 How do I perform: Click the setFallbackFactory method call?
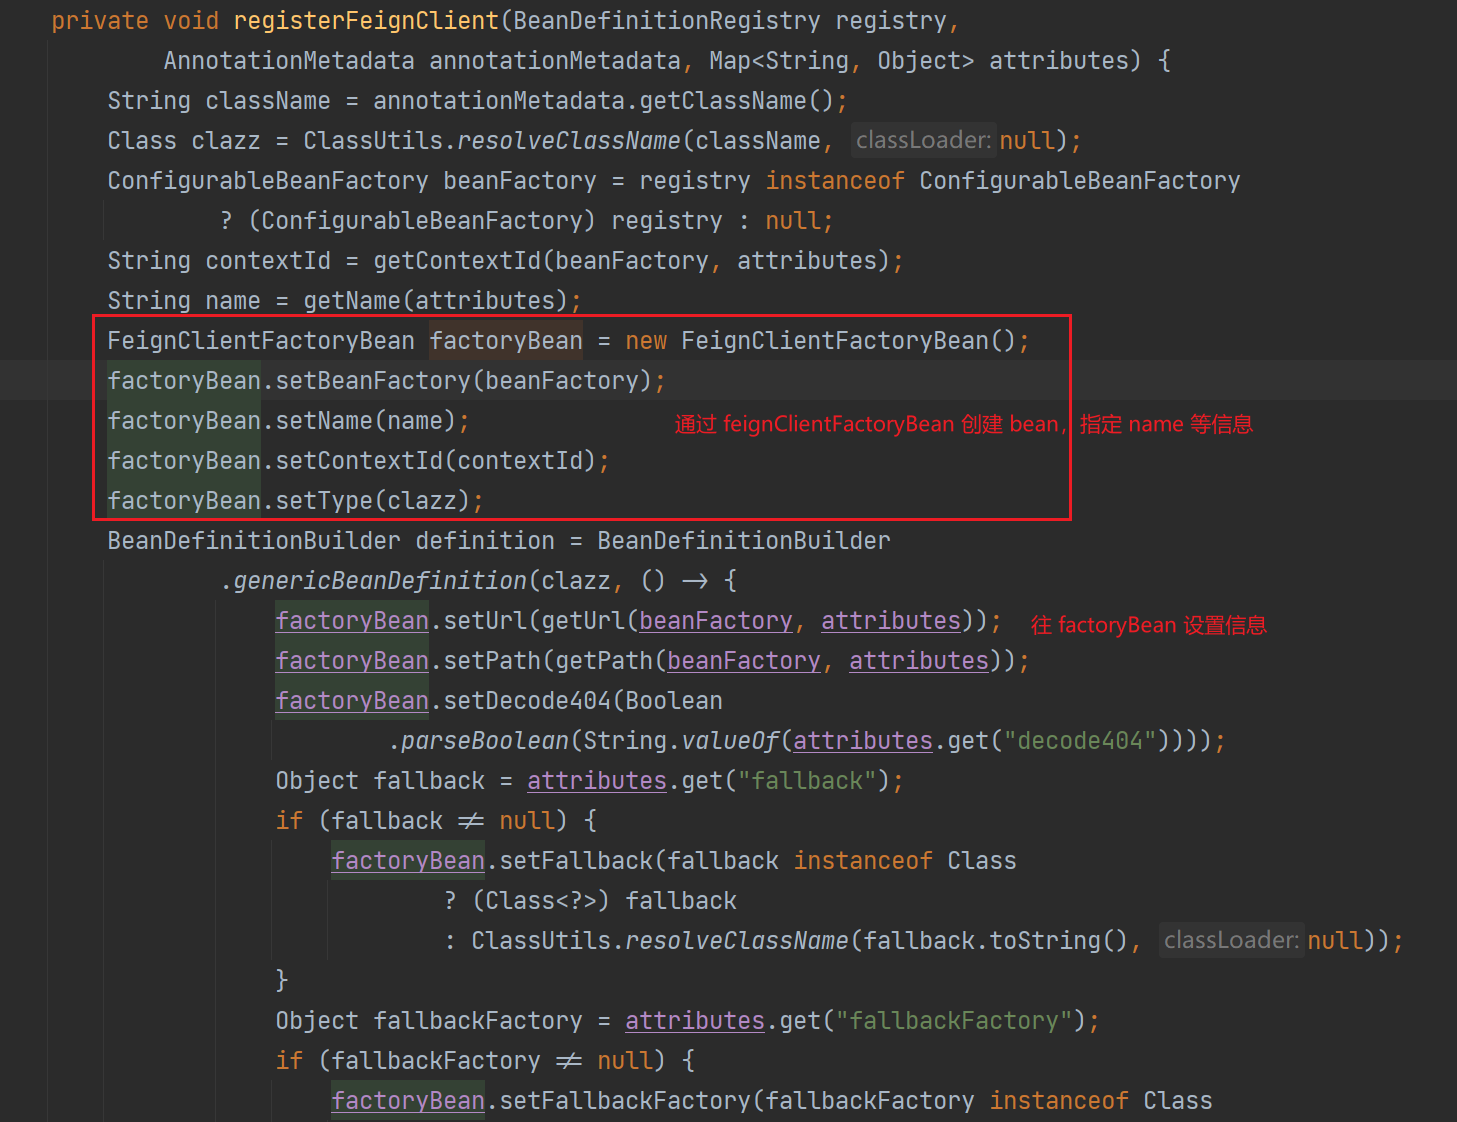[x=624, y=1101]
